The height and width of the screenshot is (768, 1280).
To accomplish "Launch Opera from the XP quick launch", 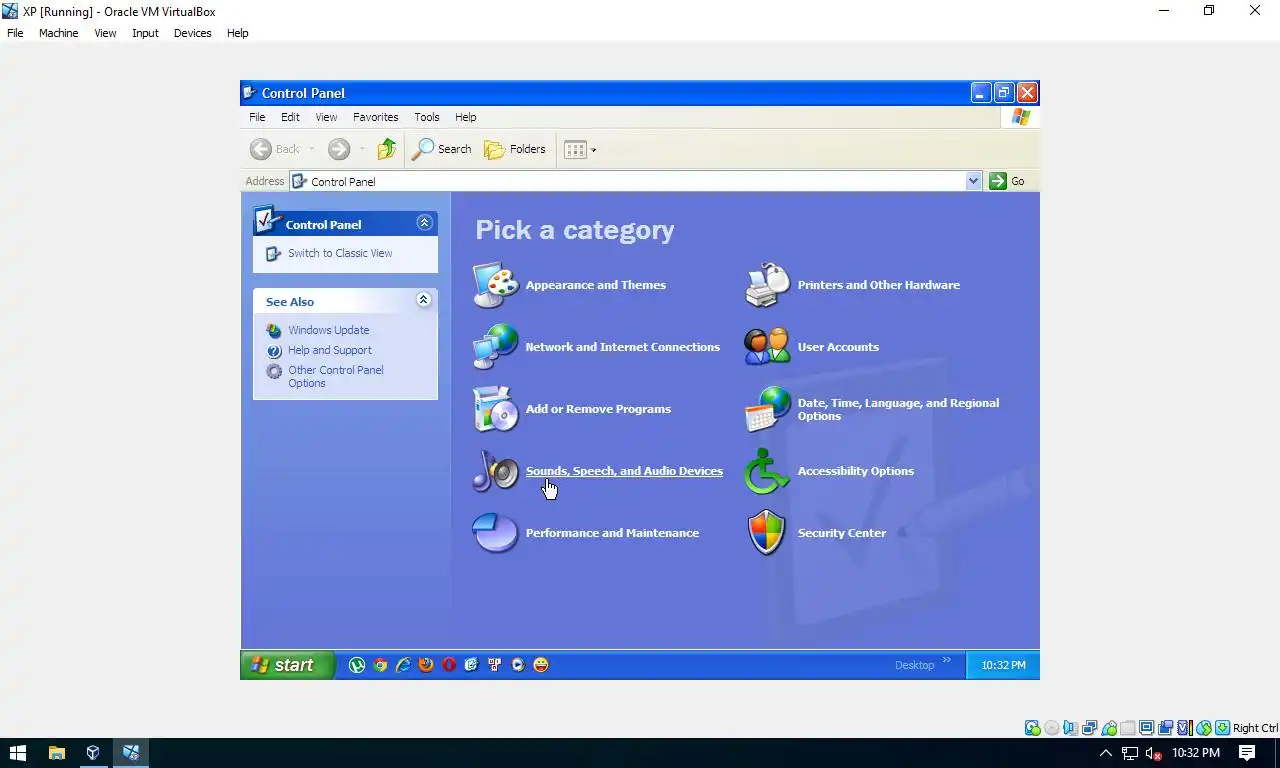I will [x=449, y=665].
